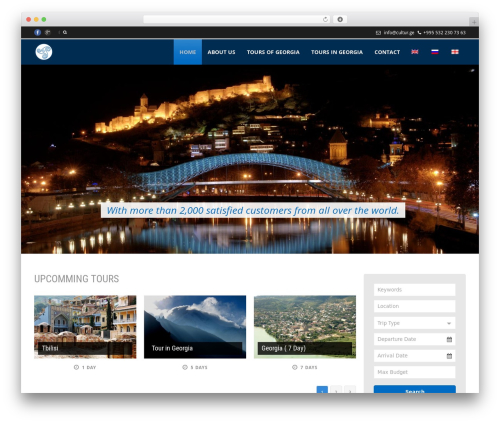Click the envelope icon next to the email
The image size is (500, 423).
(x=378, y=33)
